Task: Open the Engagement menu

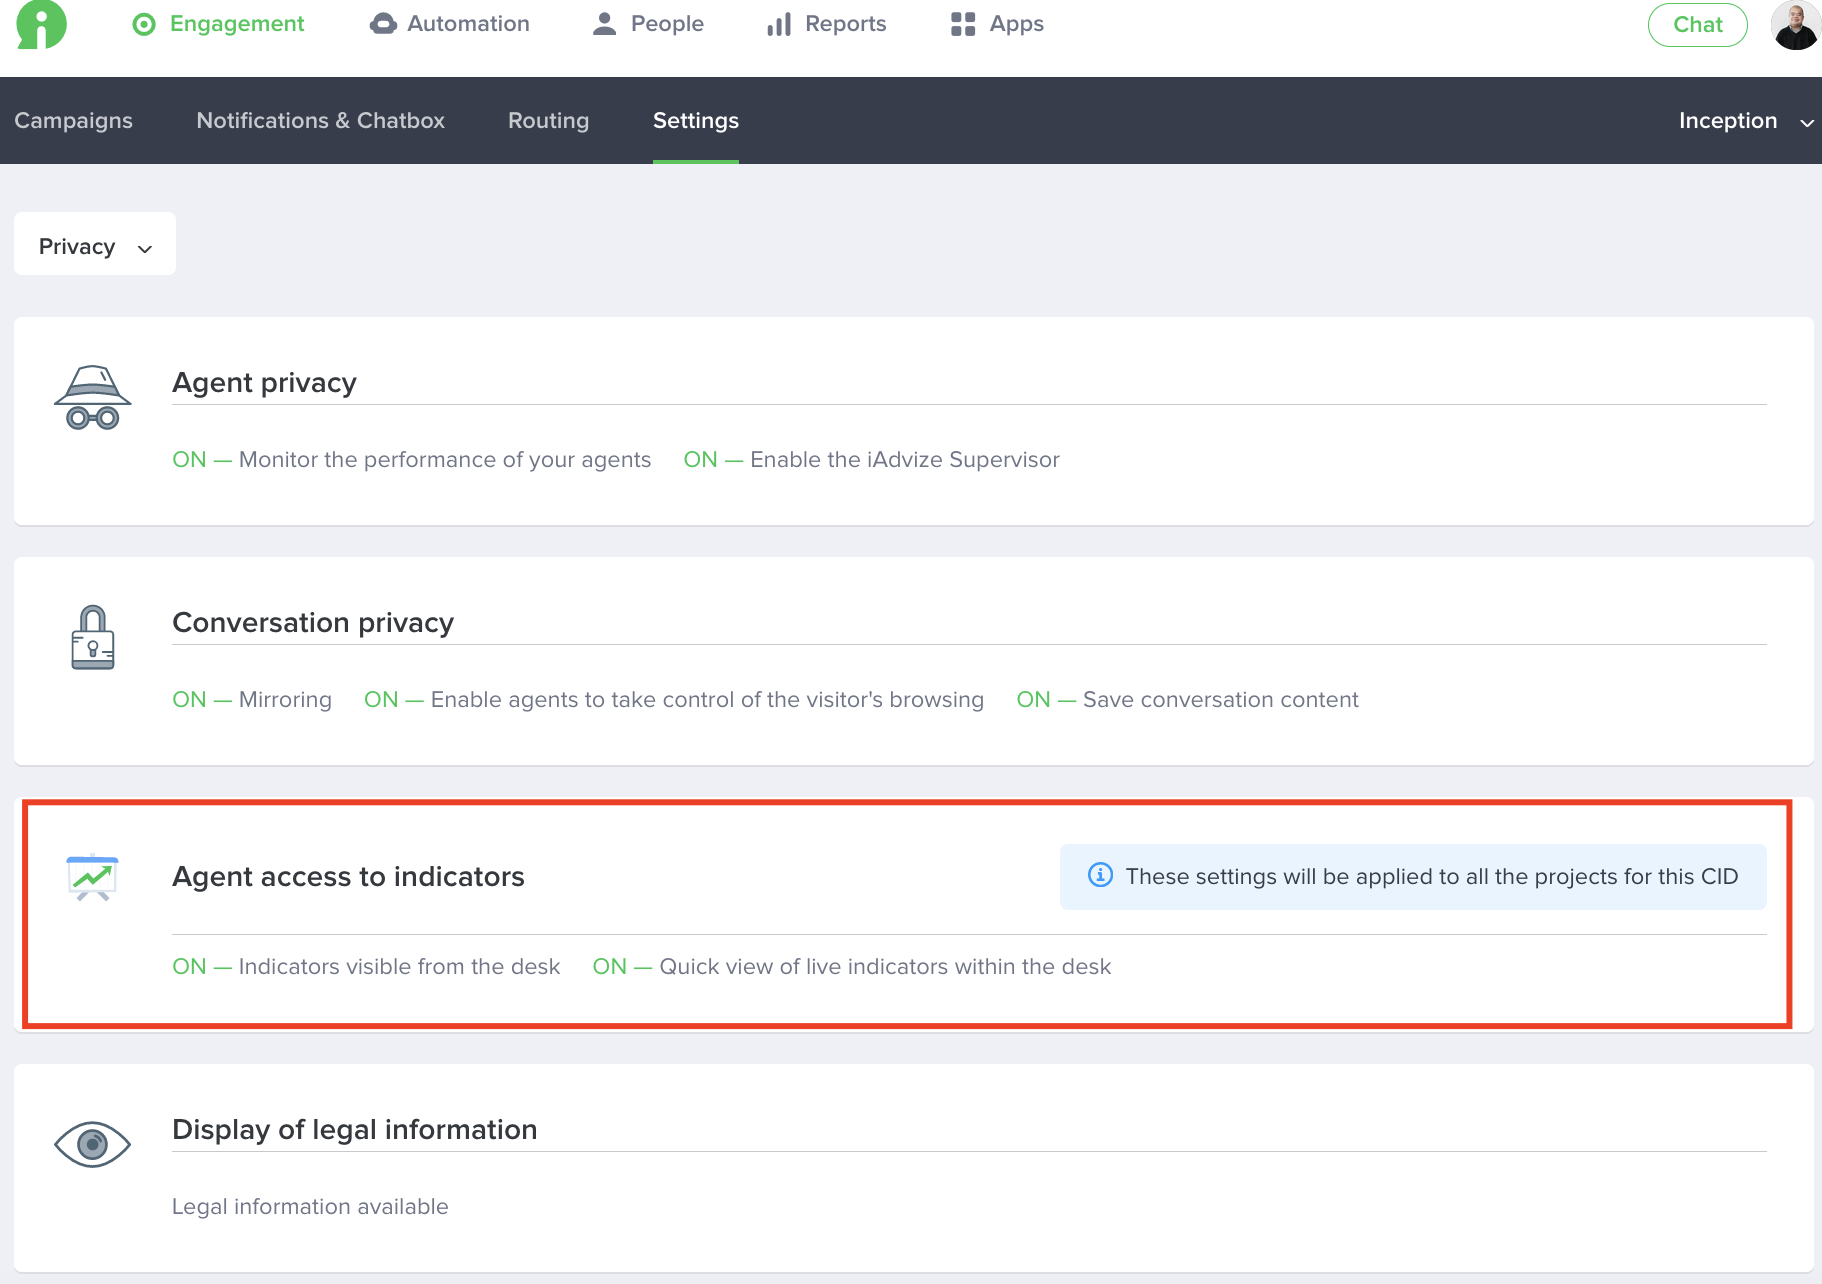Action: click(218, 24)
